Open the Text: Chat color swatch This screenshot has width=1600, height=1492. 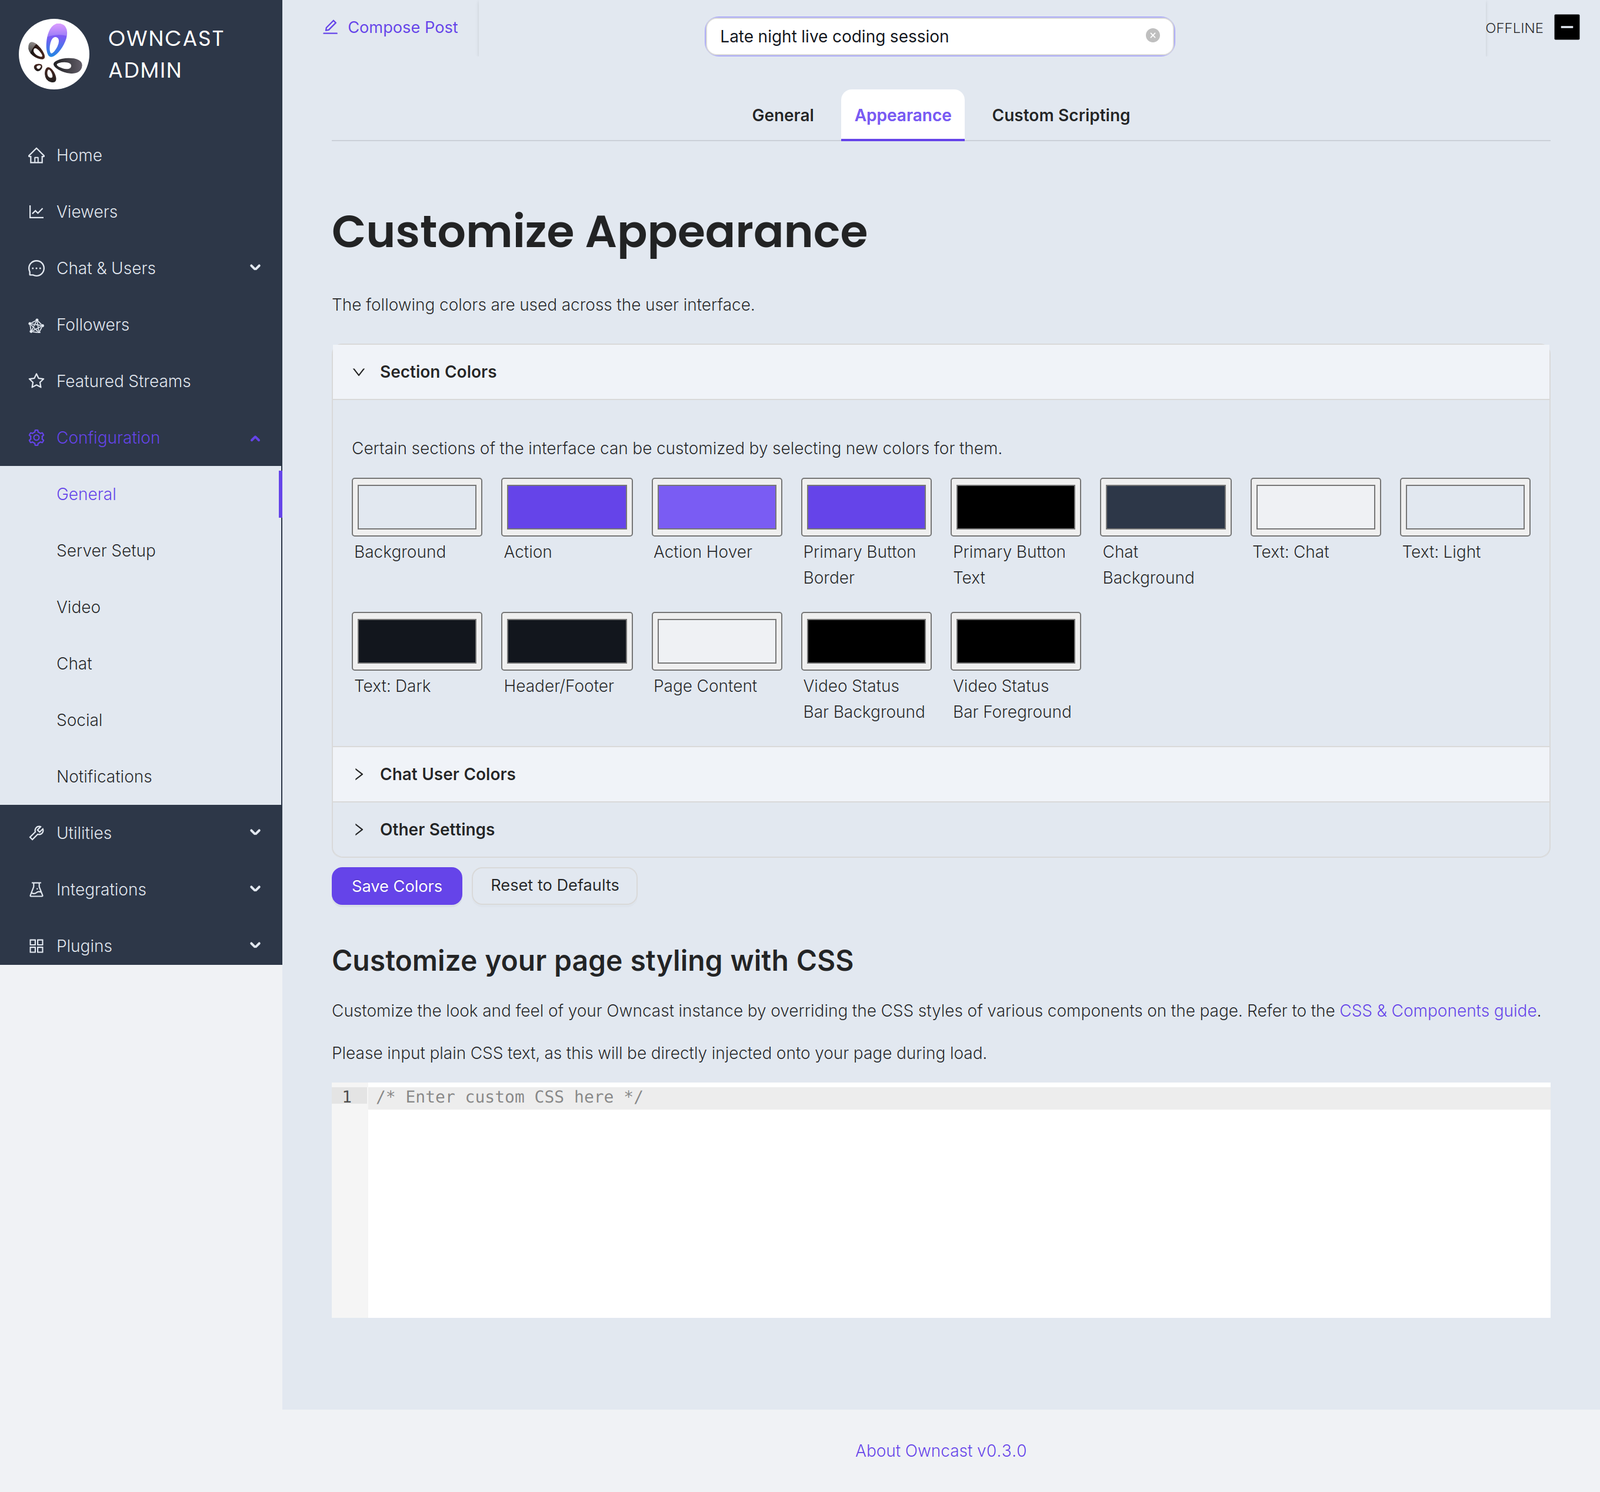click(1316, 507)
